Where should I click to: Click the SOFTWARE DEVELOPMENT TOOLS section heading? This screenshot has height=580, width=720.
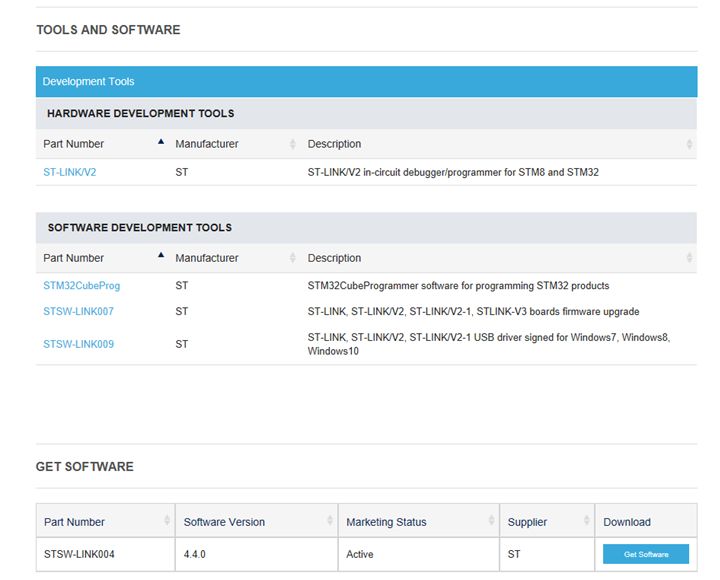(140, 228)
